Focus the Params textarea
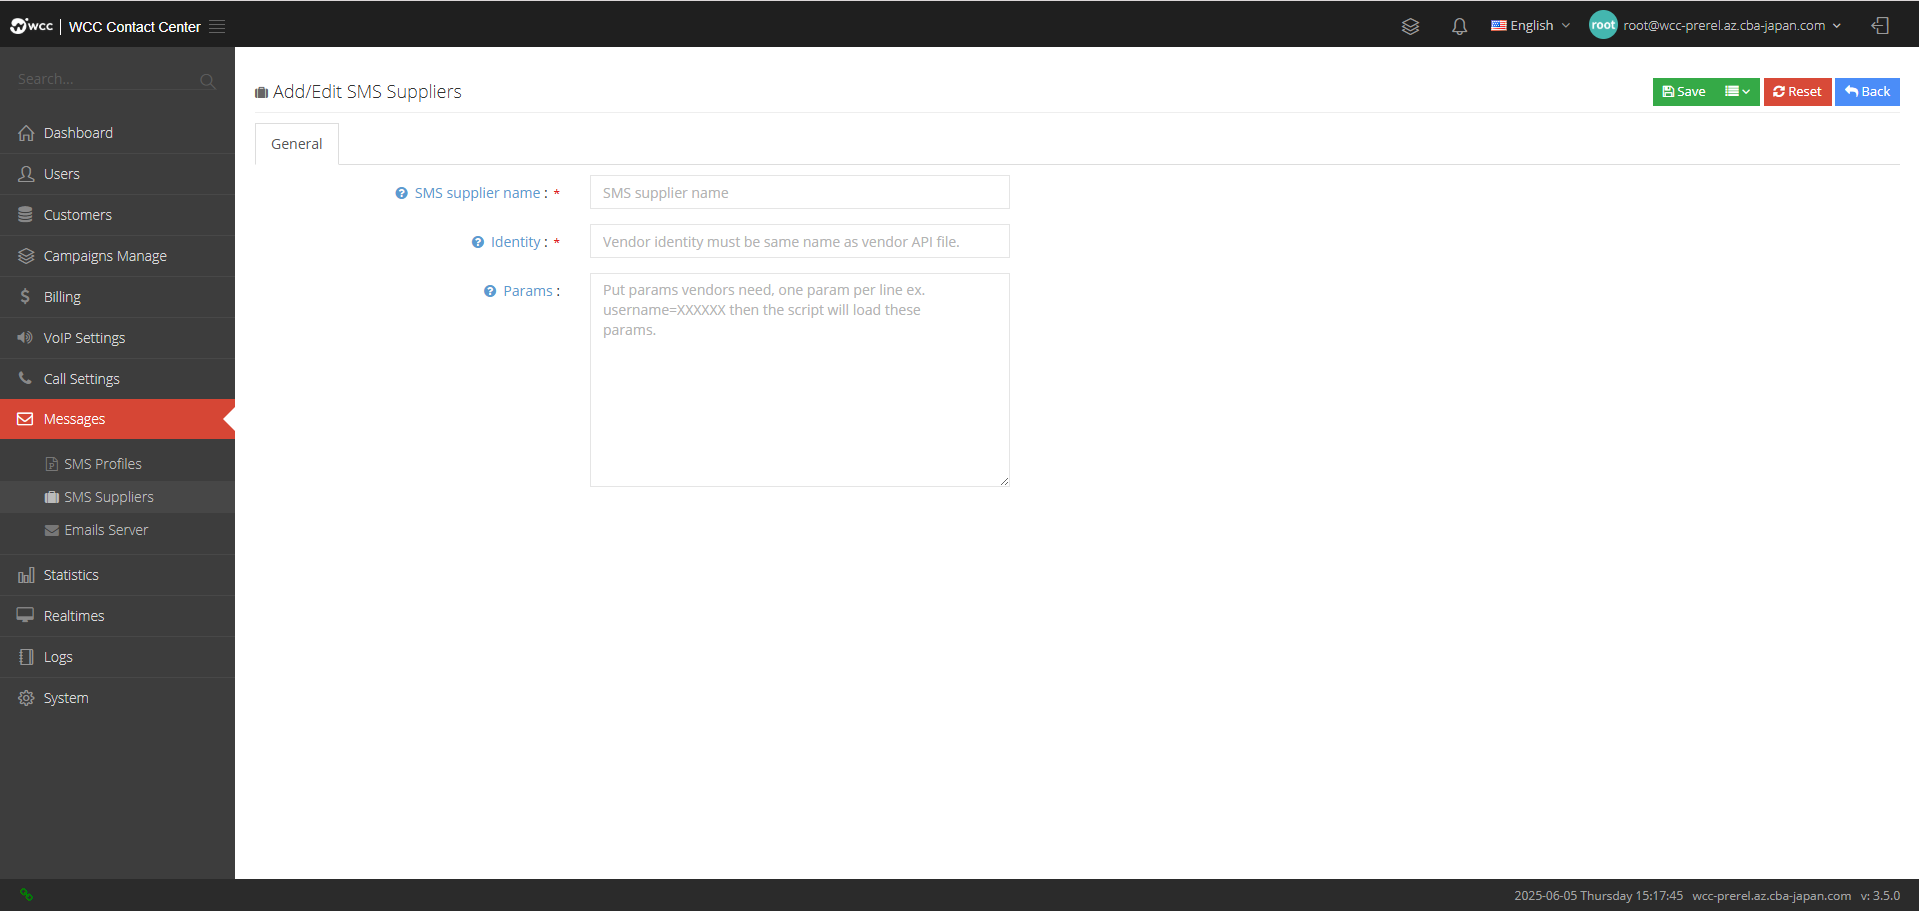Image resolution: width=1919 pixels, height=911 pixels. (799, 380)
